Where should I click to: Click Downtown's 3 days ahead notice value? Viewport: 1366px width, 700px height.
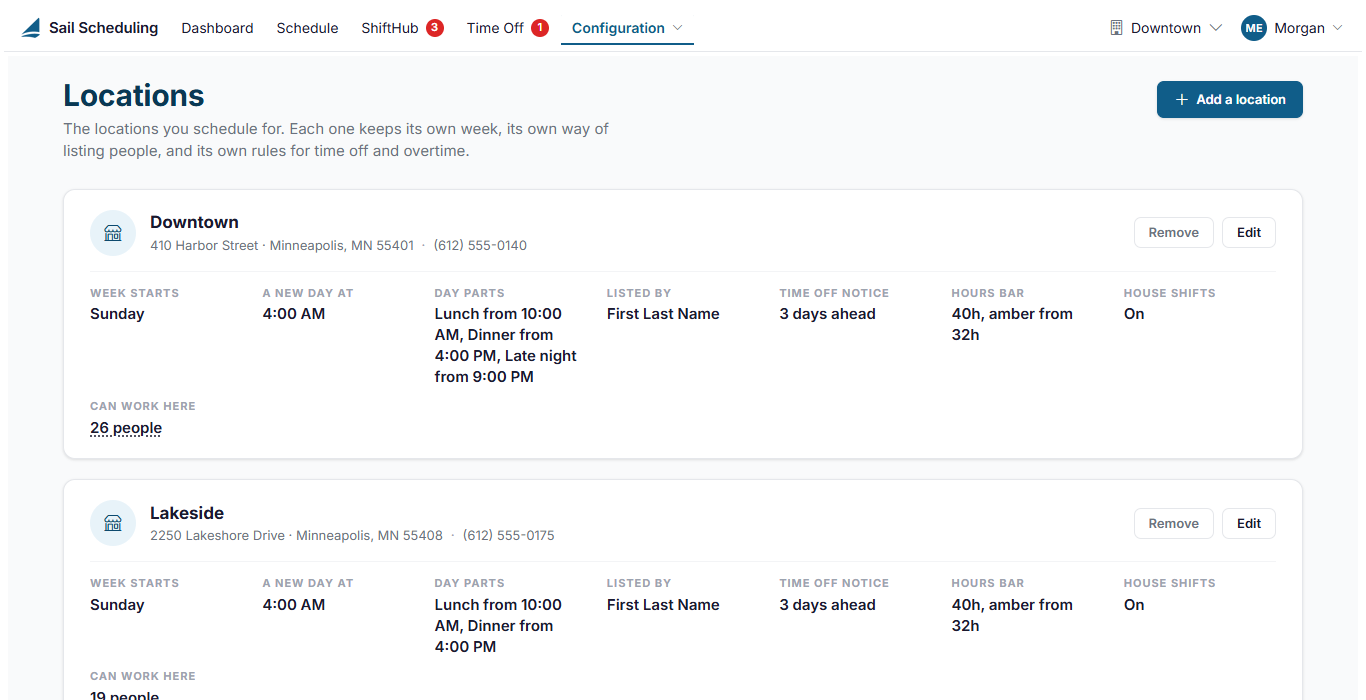(x=827, y=314)
